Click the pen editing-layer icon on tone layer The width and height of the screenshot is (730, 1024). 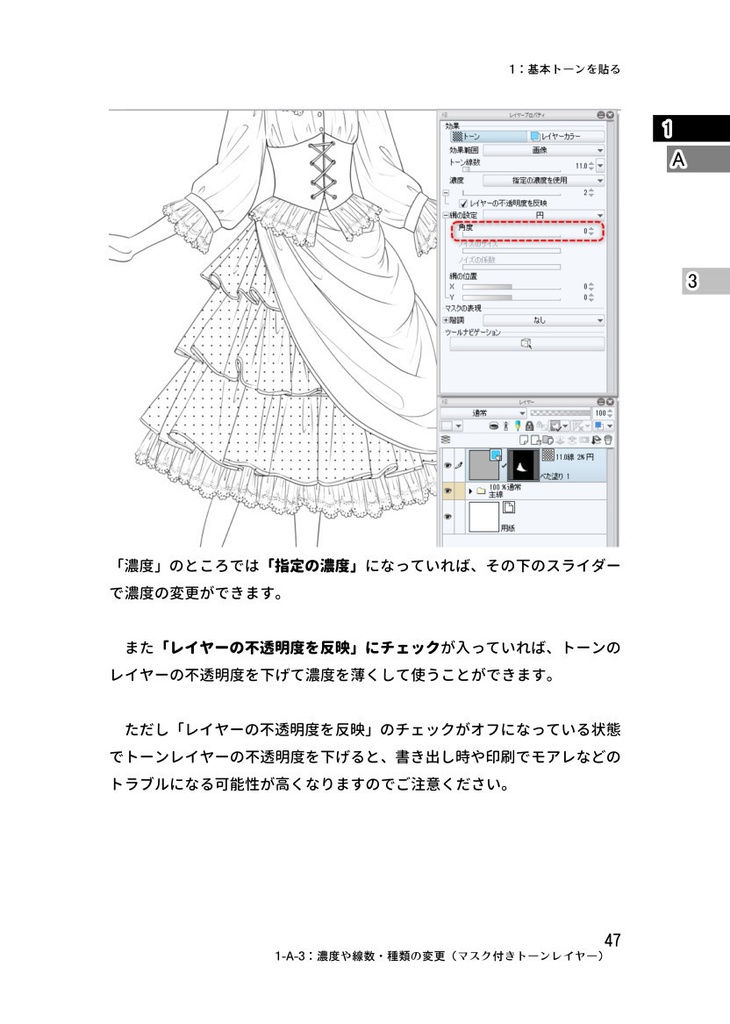point(459,466)
